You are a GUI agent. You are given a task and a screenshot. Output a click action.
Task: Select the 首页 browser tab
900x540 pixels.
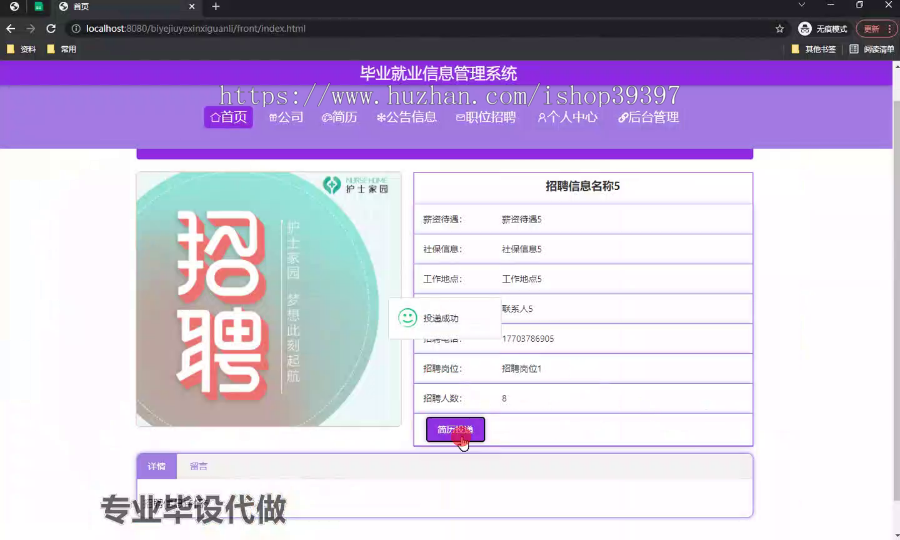coord(126,6)
